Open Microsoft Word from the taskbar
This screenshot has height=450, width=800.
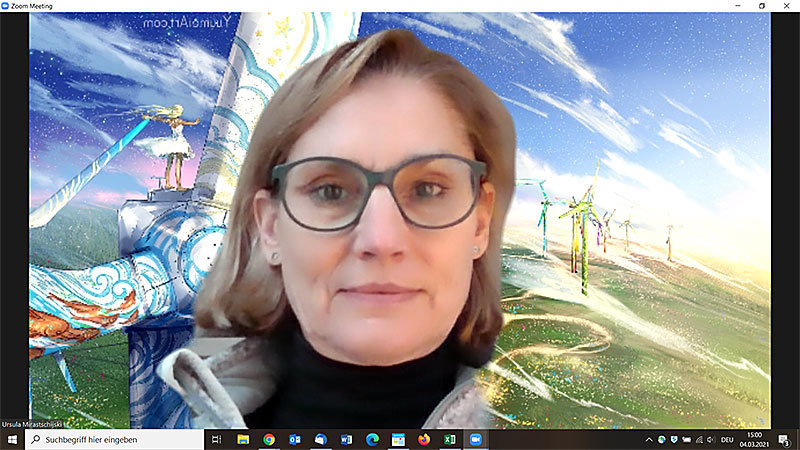point(346,439)
